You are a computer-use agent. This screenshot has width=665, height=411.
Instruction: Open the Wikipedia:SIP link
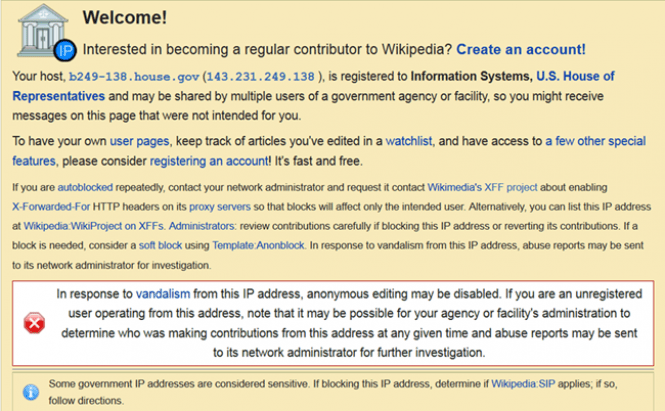(x=523, y=384)
